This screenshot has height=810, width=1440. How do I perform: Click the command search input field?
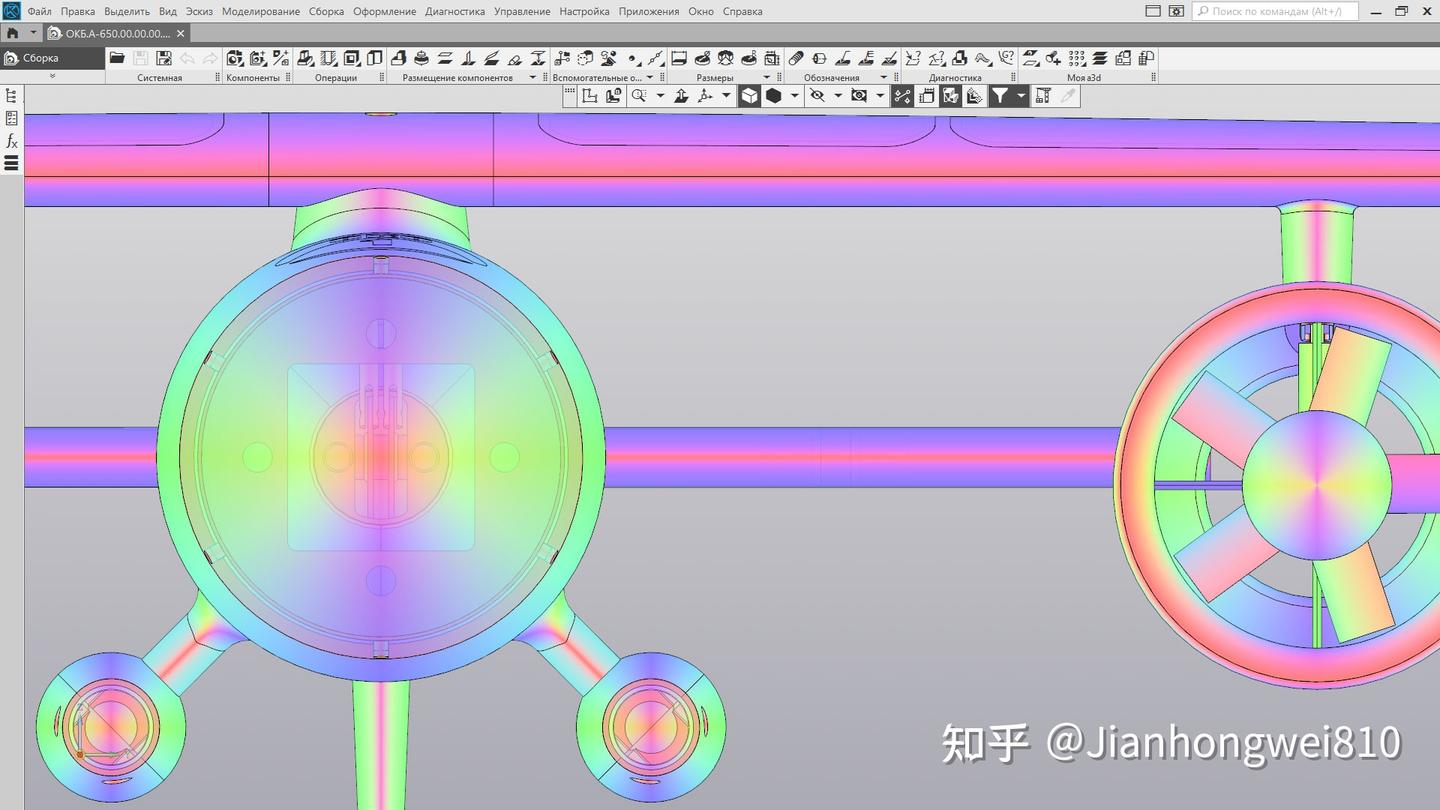1270,11
